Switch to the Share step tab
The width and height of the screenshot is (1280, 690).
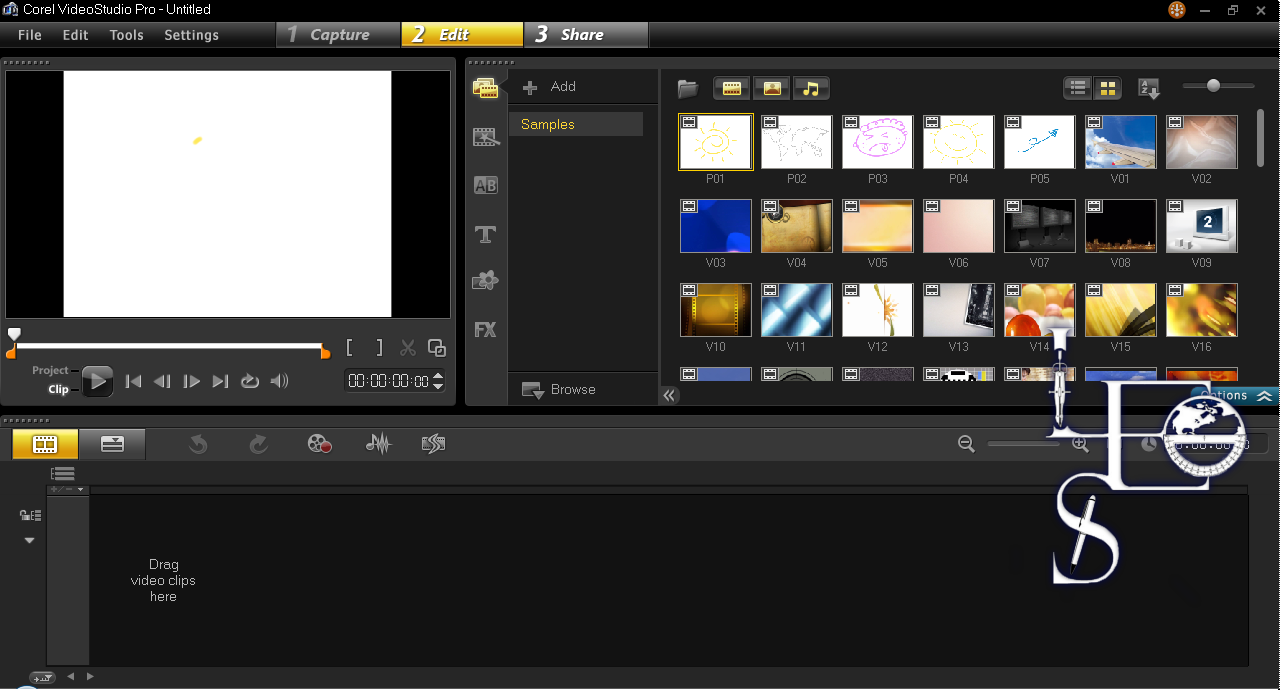[585, 34]
